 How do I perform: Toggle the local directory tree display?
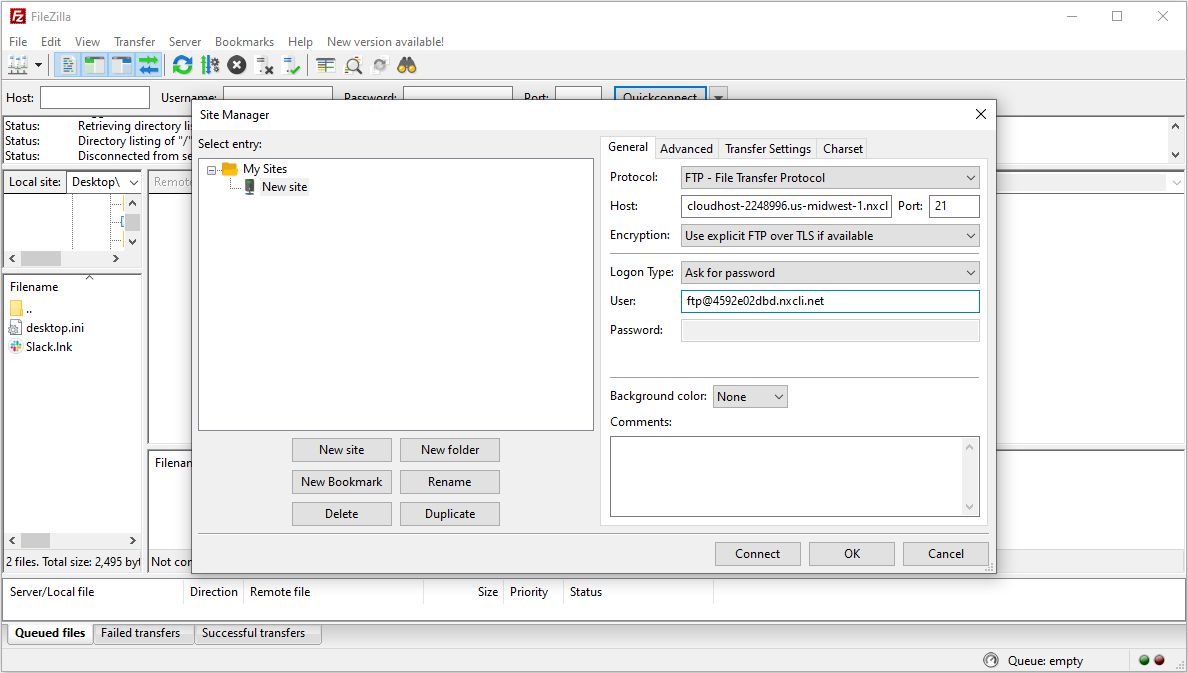click(94, 65)
